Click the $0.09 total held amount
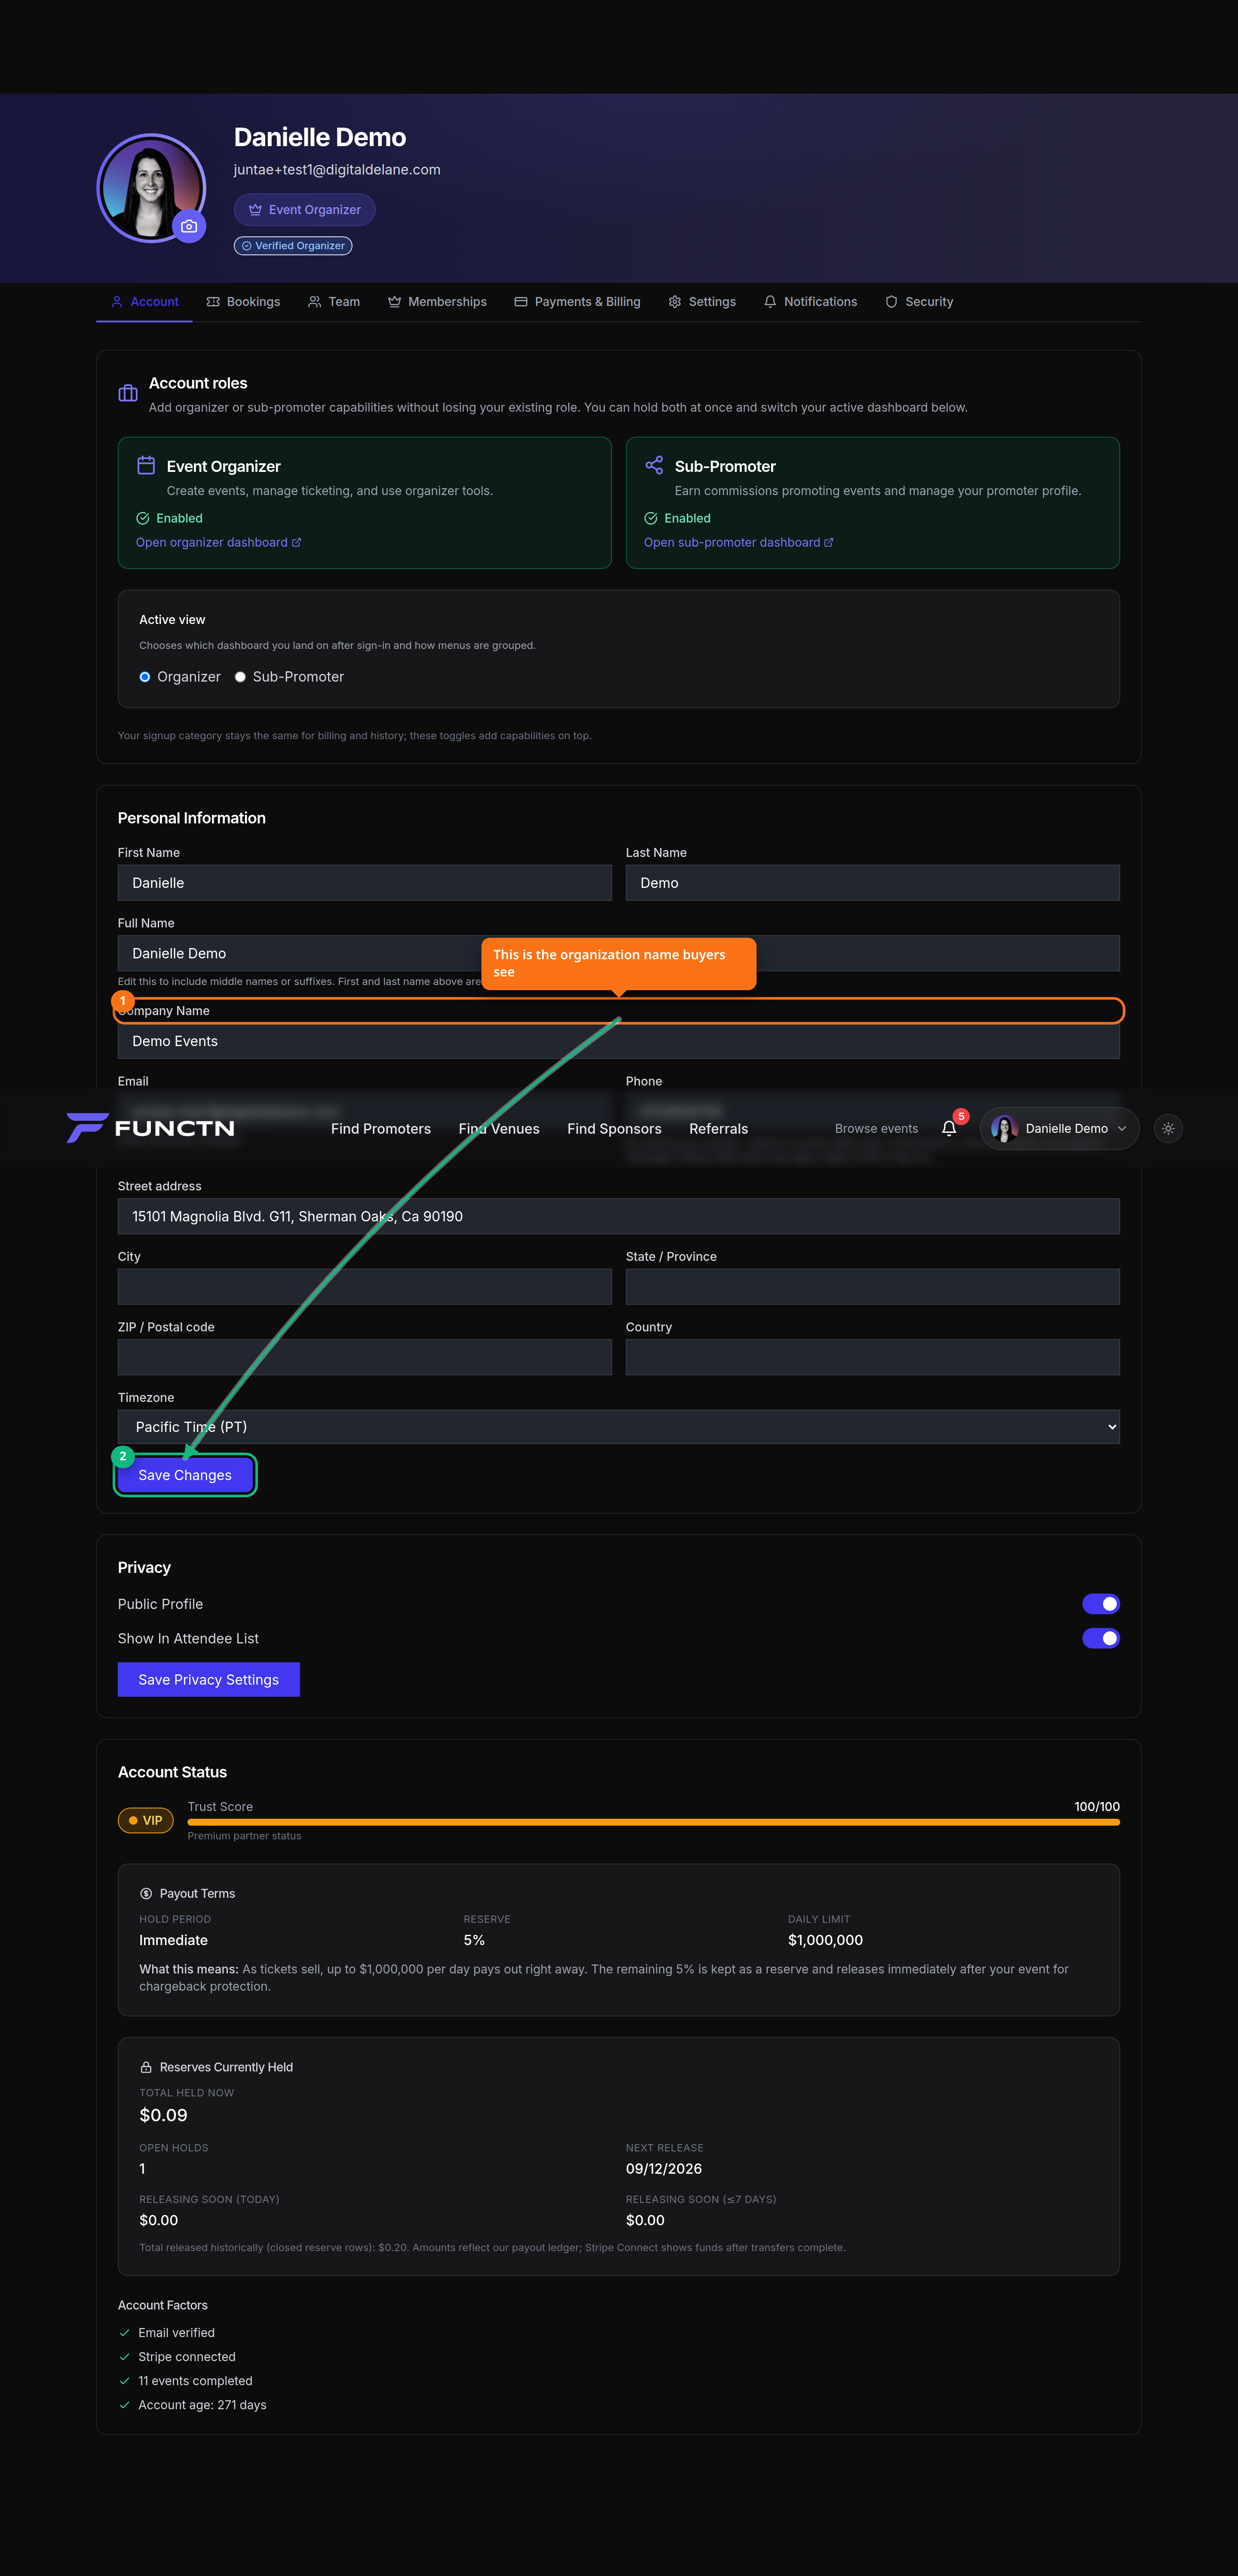The height and width of the screenshot is (2576, 1238). tap(163, 2115)
